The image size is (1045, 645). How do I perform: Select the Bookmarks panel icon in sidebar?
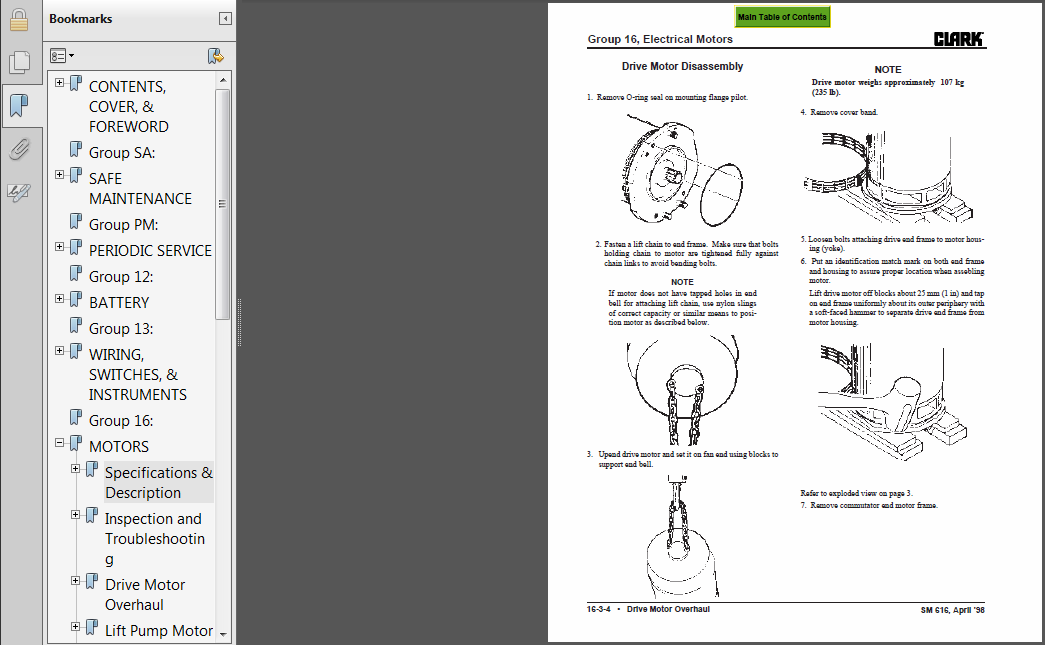pos(19,105)
